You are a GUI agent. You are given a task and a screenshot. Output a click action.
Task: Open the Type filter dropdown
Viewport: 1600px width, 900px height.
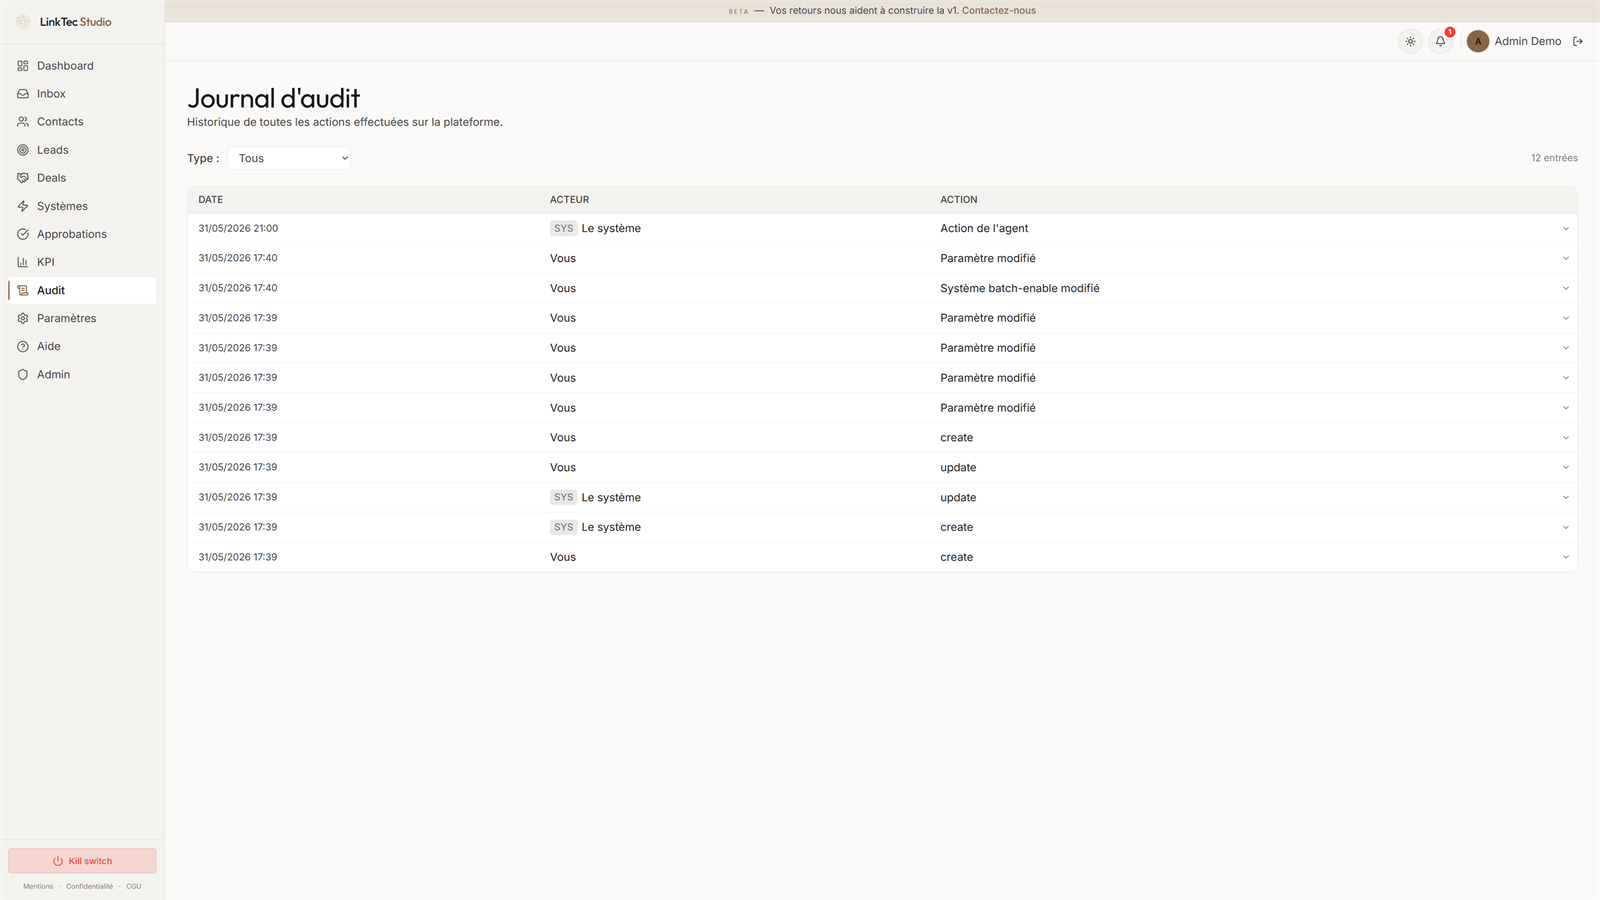point(289,158)
